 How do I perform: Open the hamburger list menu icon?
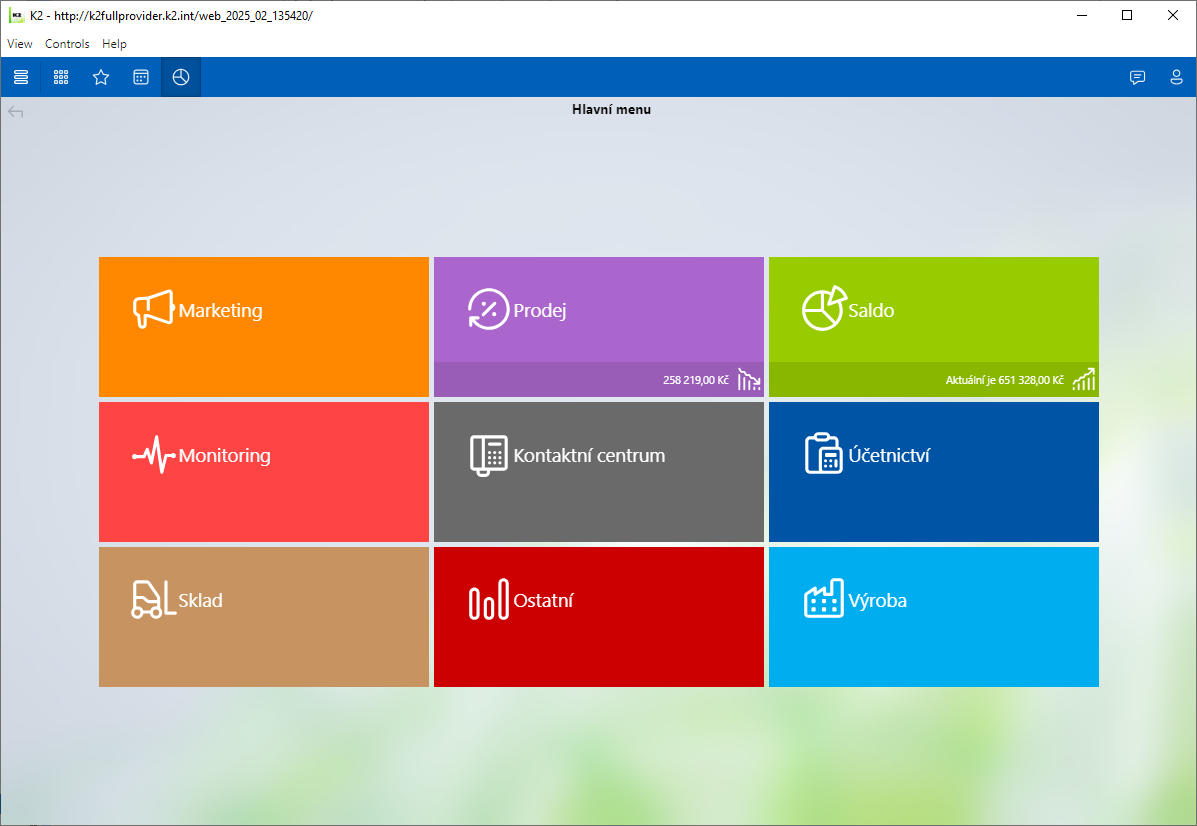[x=21, y=77]
